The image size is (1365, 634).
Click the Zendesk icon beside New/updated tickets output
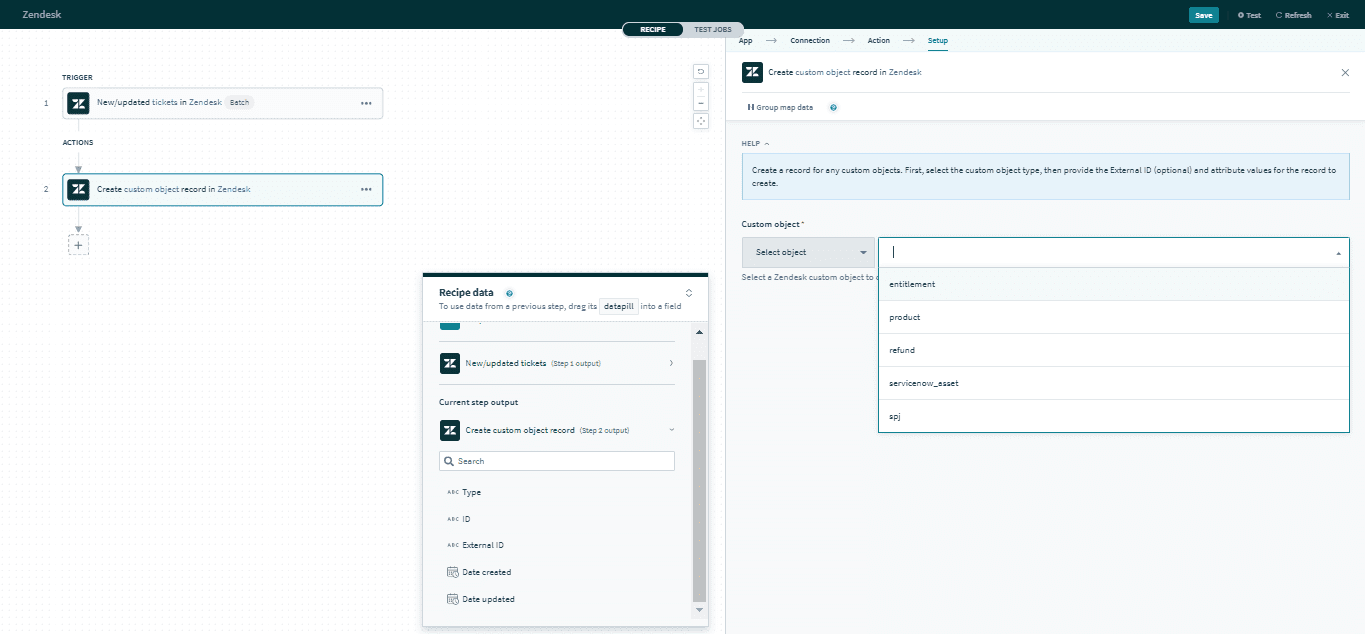pyautogui.click(x=450, y=363)
